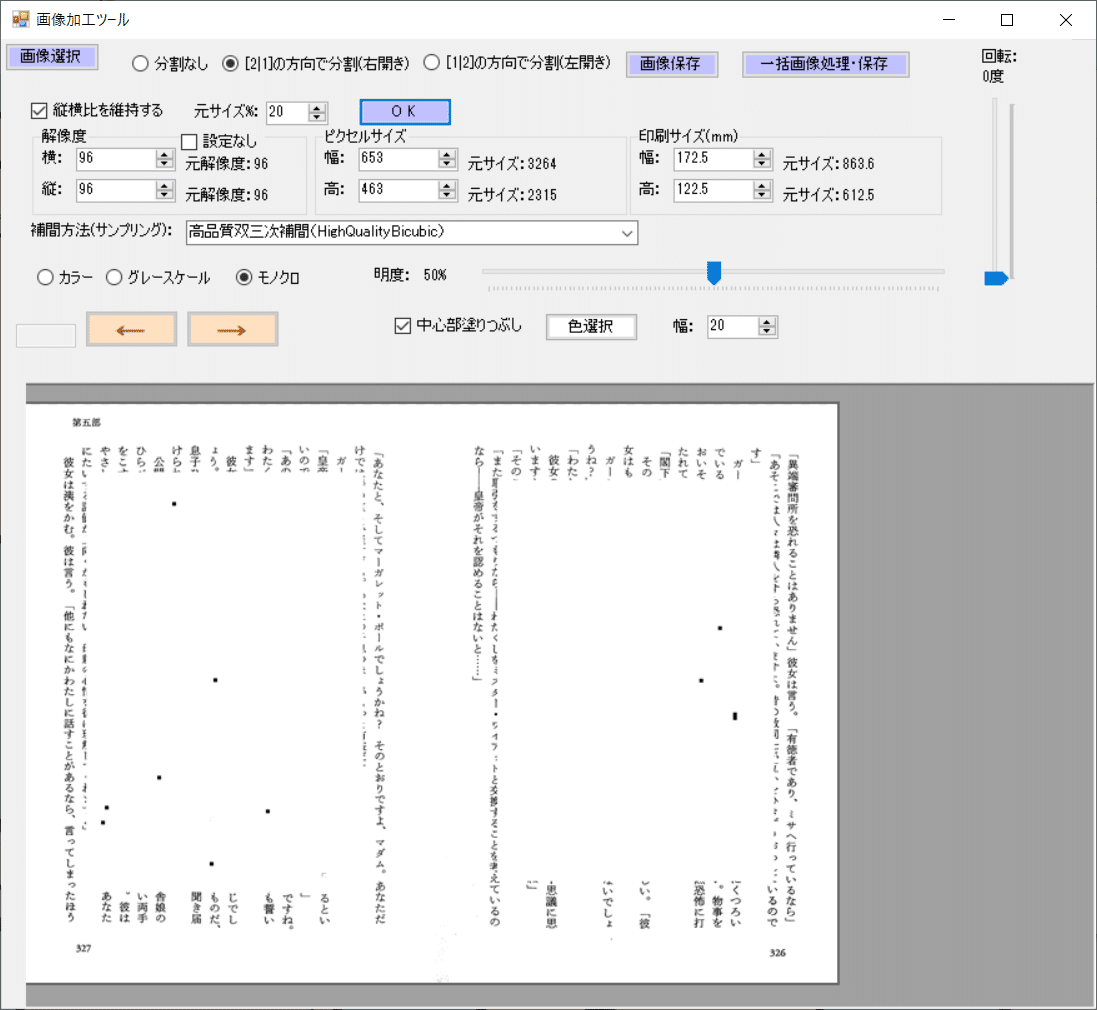The image size is (1097, 1010).
Task: Go to previous image with left arrow
Action: point(132,329)
